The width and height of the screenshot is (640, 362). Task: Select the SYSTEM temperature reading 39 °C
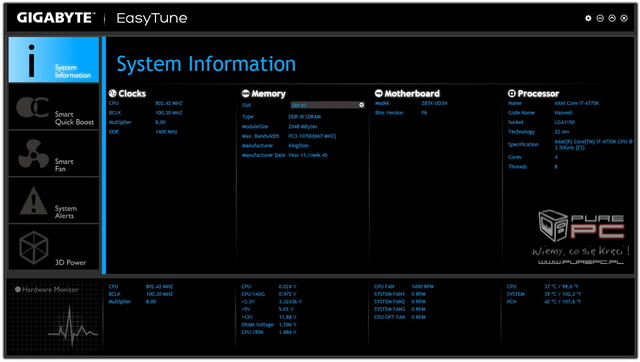[x=562, y=294]
